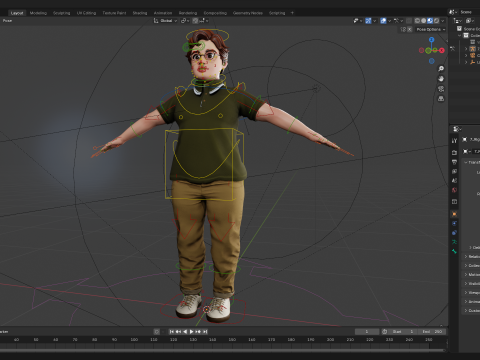Screen dimensions: 480x360
Task: Toggle X-axis mirror pose option
Action: coord(410,29)
